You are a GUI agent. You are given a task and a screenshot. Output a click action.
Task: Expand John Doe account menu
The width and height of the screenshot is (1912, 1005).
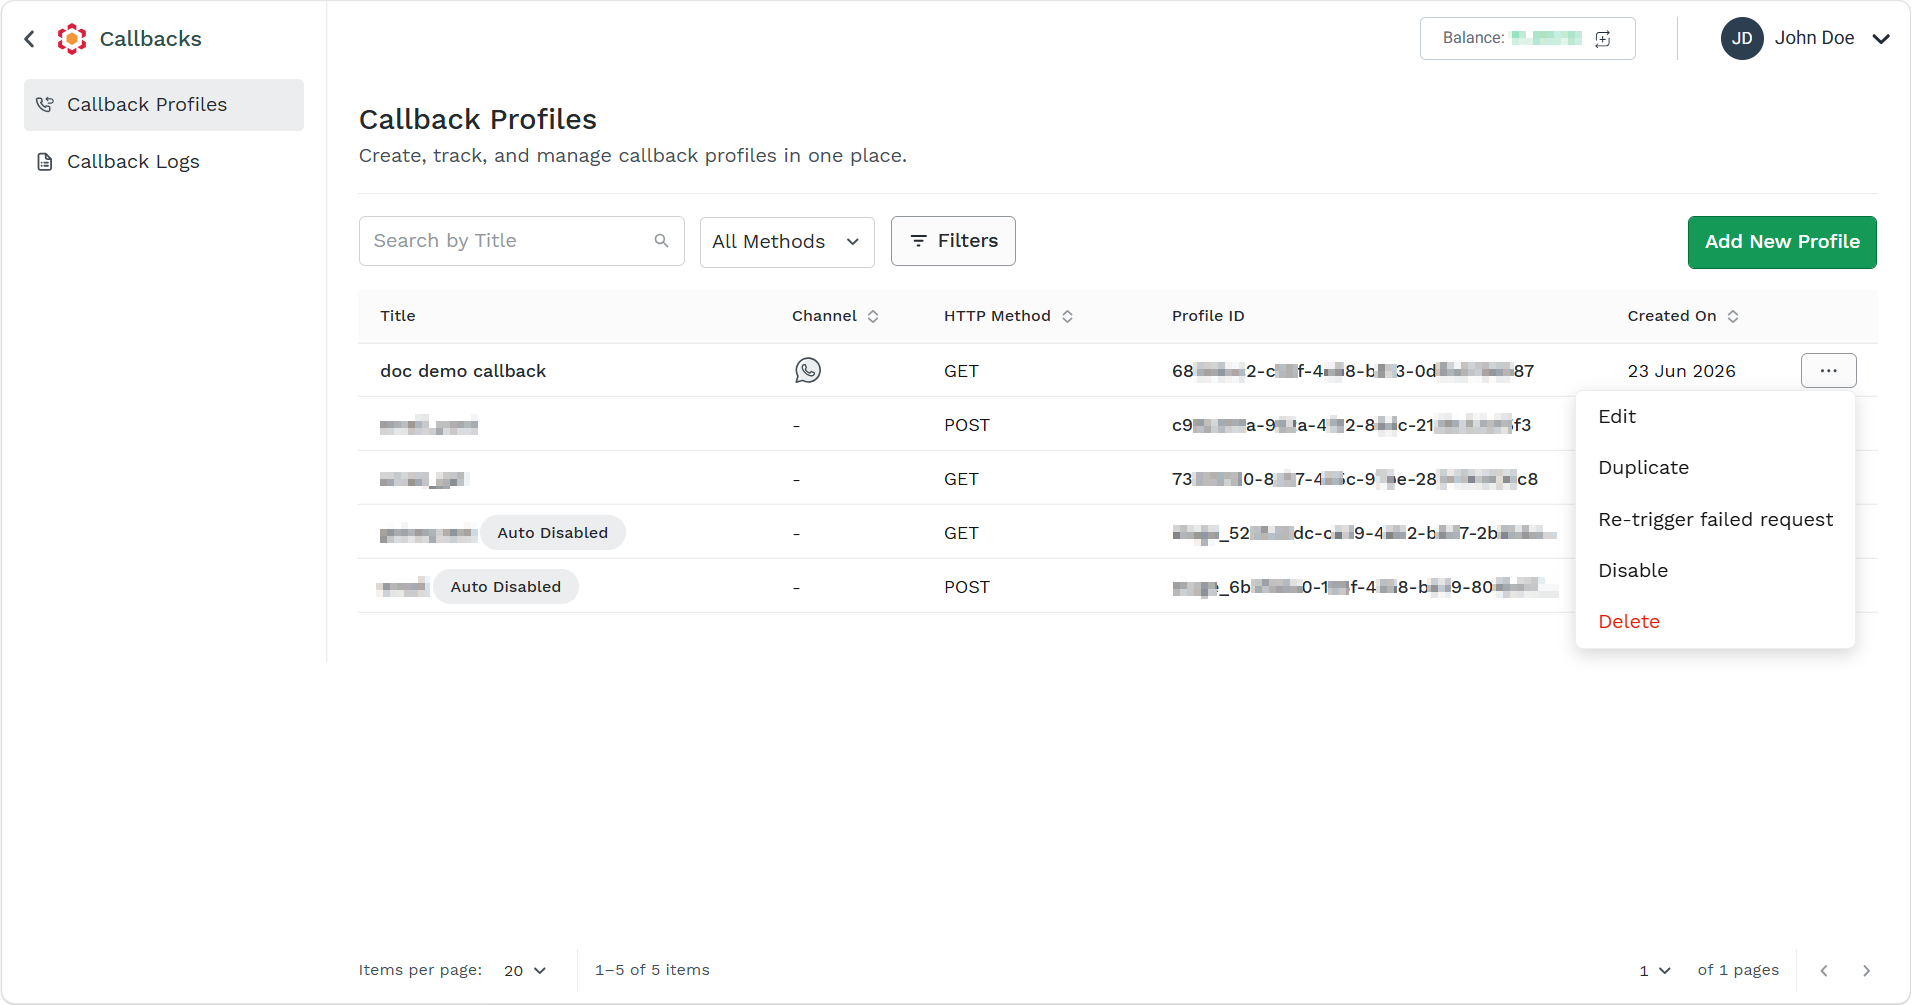click(x=1881, y=39)
